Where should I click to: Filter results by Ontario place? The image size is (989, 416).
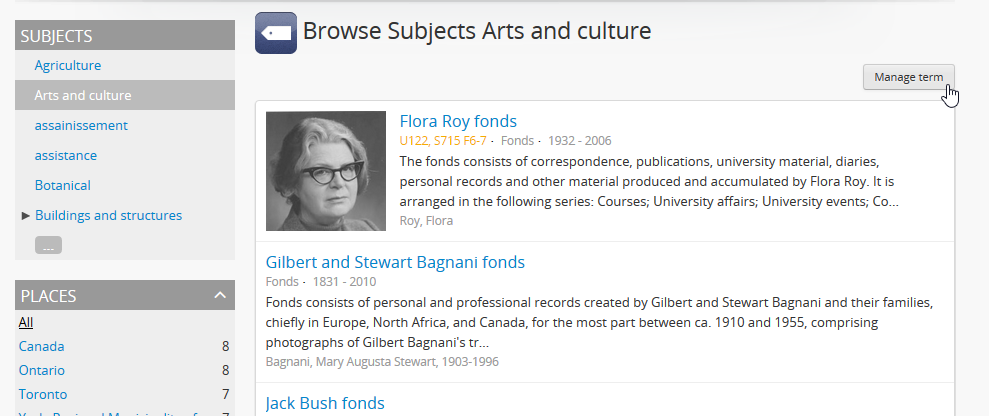point(43,370)
